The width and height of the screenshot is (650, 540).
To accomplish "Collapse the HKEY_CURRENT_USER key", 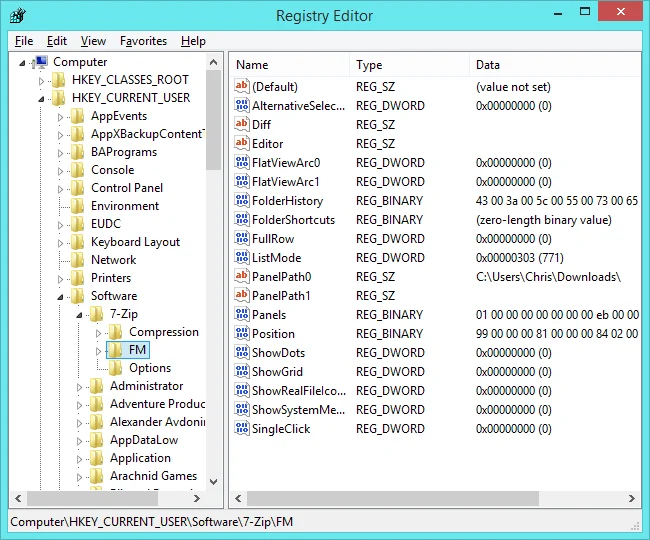I will point(41,99).
